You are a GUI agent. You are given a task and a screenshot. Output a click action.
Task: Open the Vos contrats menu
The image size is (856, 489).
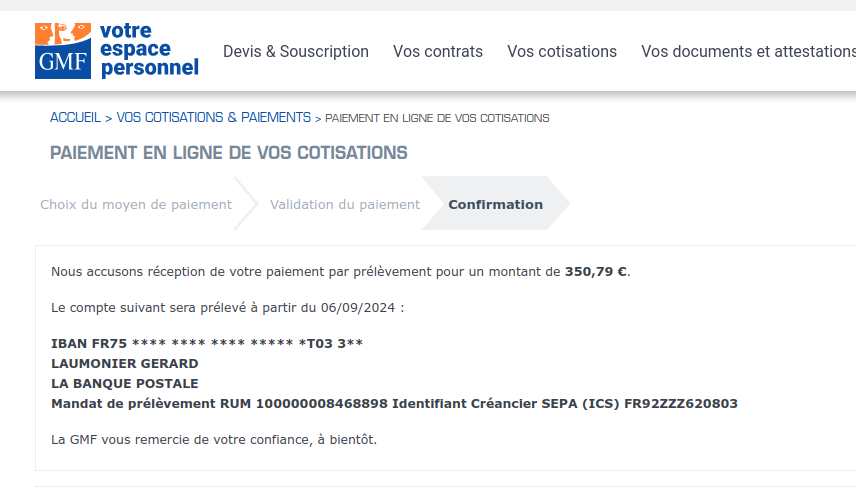(438, 51)
